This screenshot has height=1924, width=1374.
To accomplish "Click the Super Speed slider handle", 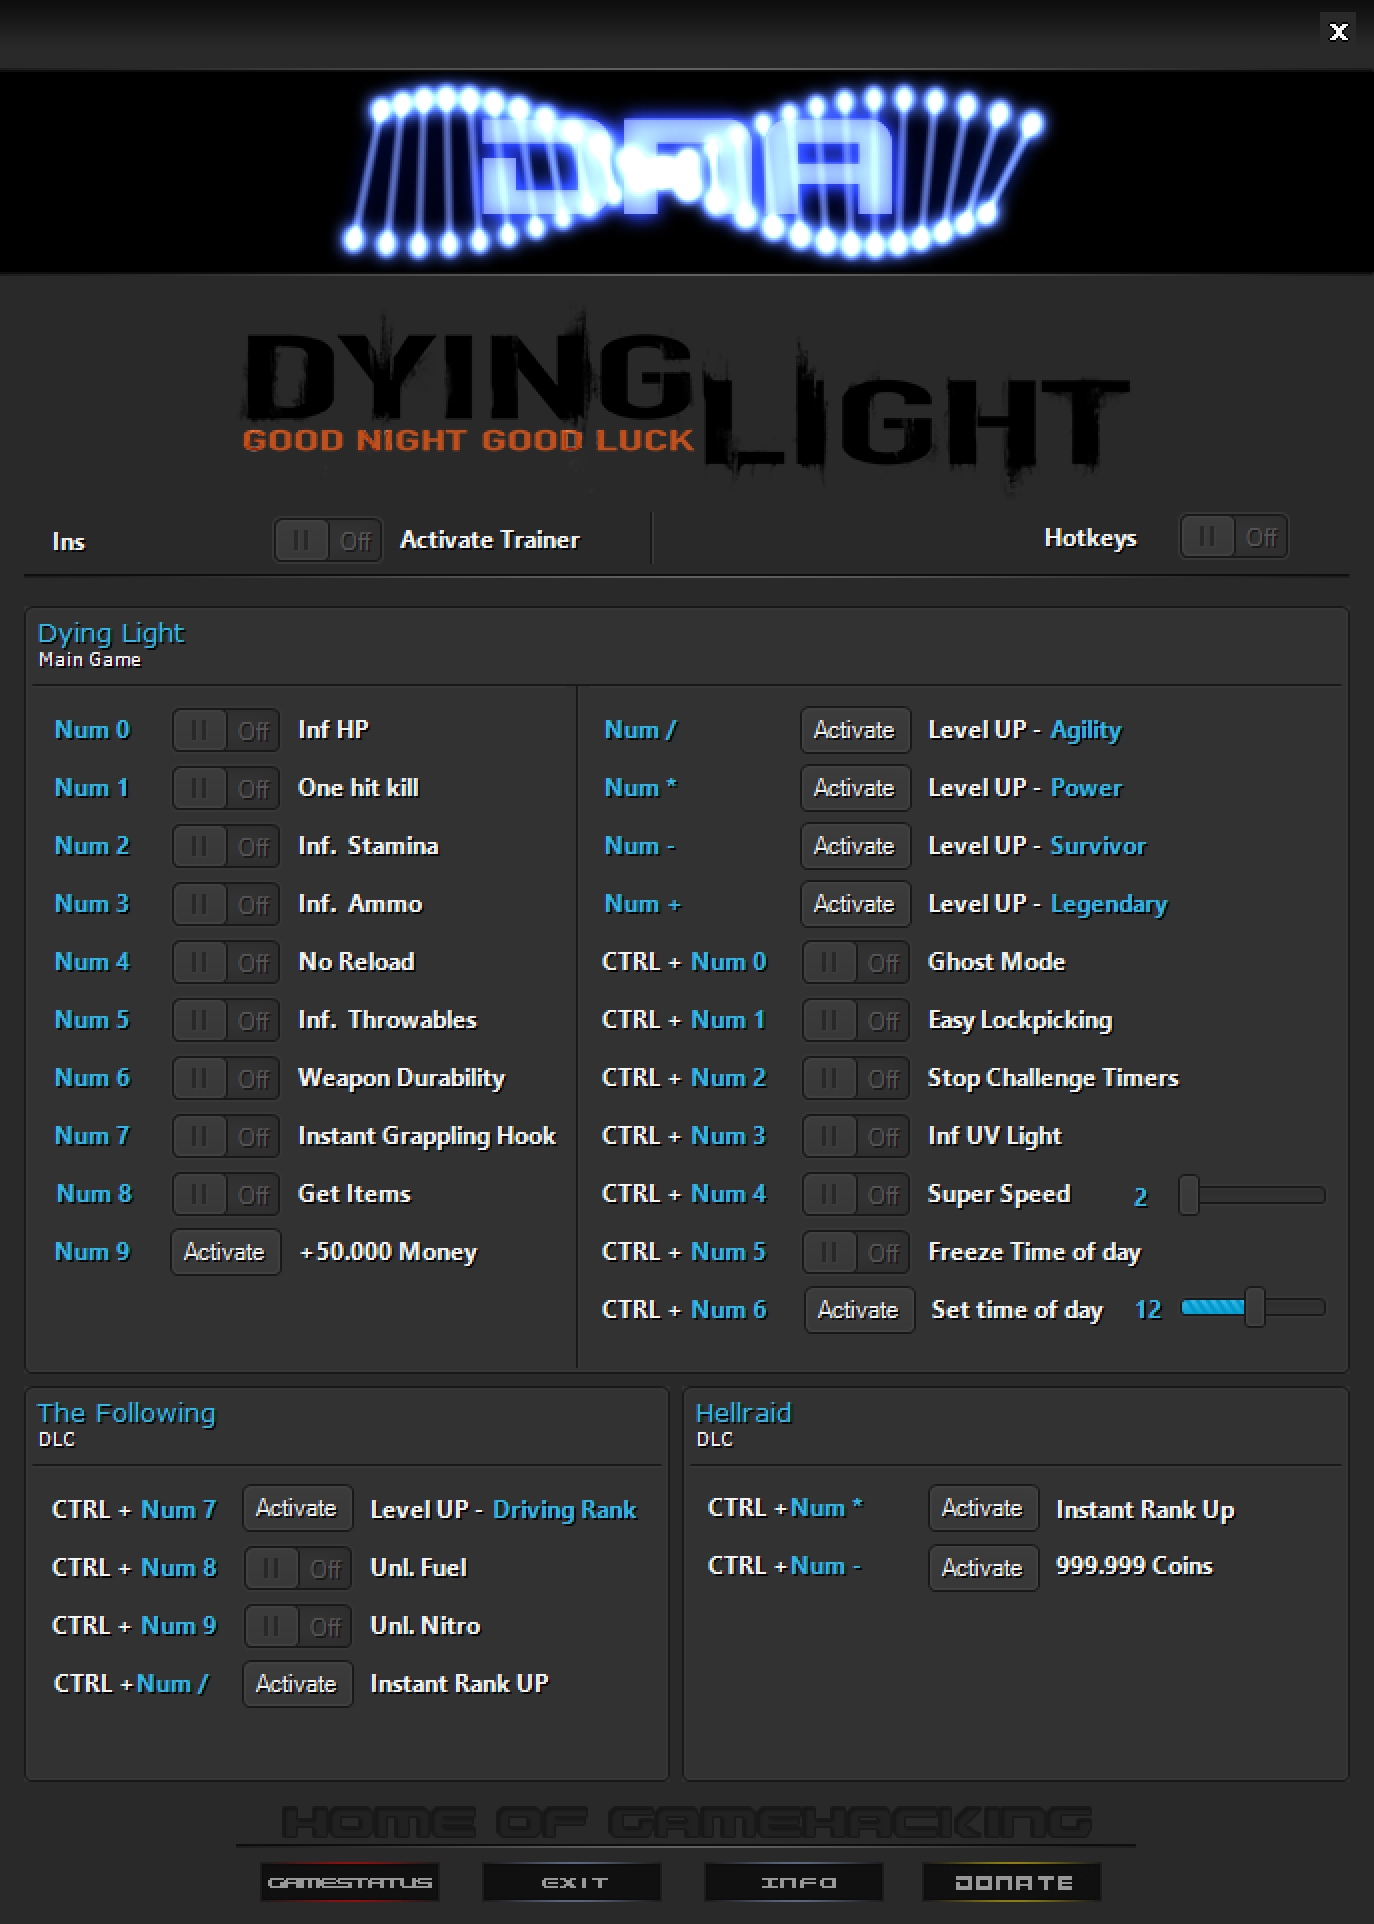I will tap(1189, 1195).
